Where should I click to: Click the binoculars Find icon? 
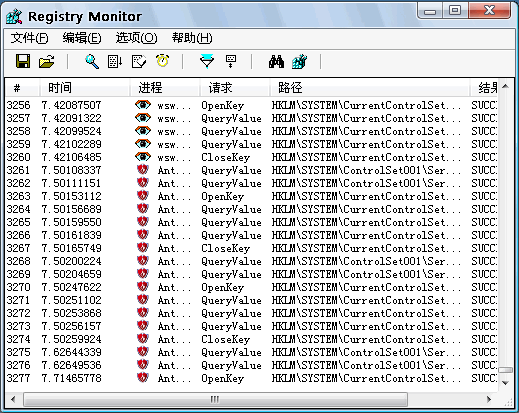(276, 61)
